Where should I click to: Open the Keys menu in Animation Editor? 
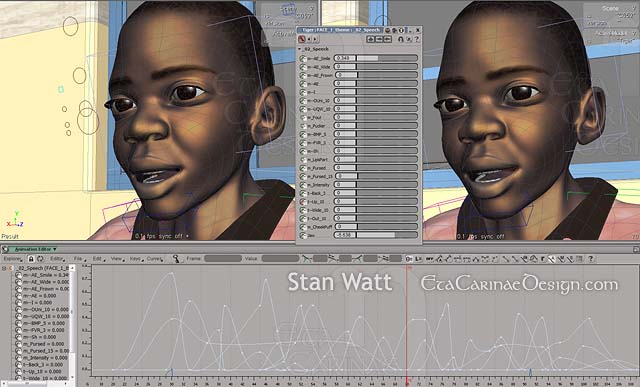136,259
